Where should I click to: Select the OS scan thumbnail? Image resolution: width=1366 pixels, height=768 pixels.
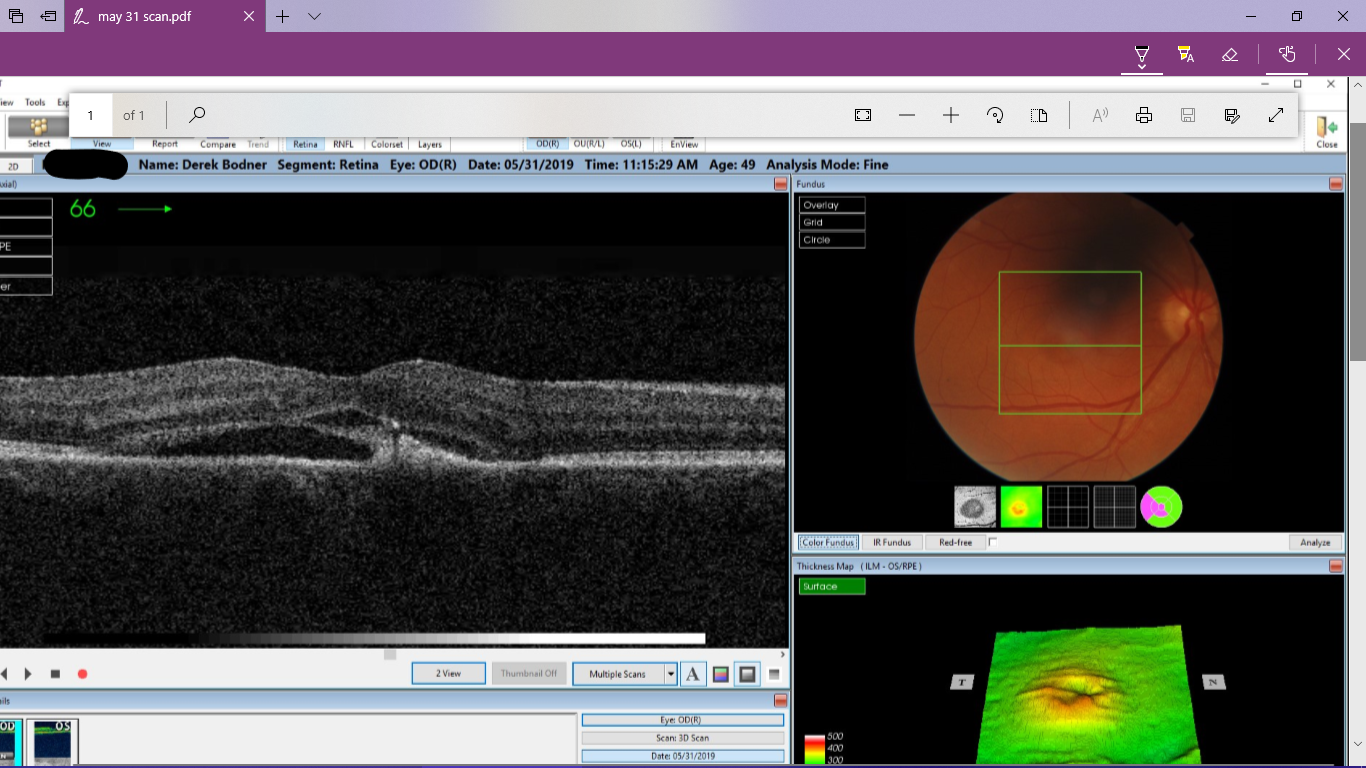tap(52, 742)
